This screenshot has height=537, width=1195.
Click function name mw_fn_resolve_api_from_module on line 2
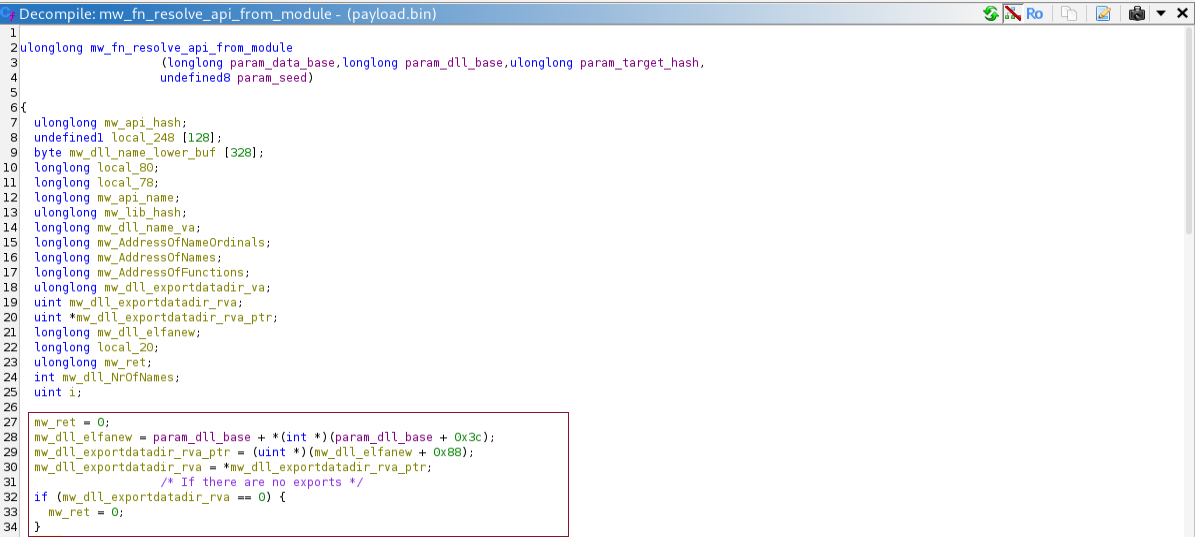coord(191,48)
